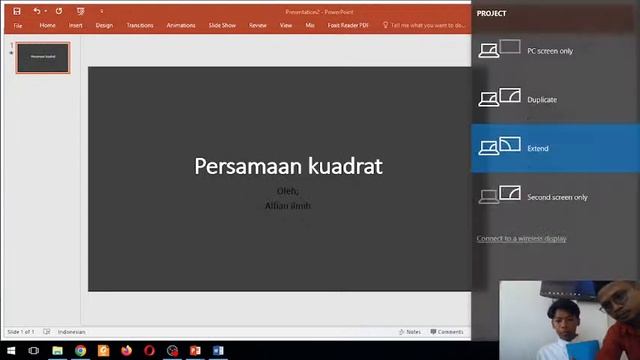Viewport: 640px width, 360px height.
Task: Open the Foxit Reader PDF tab
Action: (348, 25)
